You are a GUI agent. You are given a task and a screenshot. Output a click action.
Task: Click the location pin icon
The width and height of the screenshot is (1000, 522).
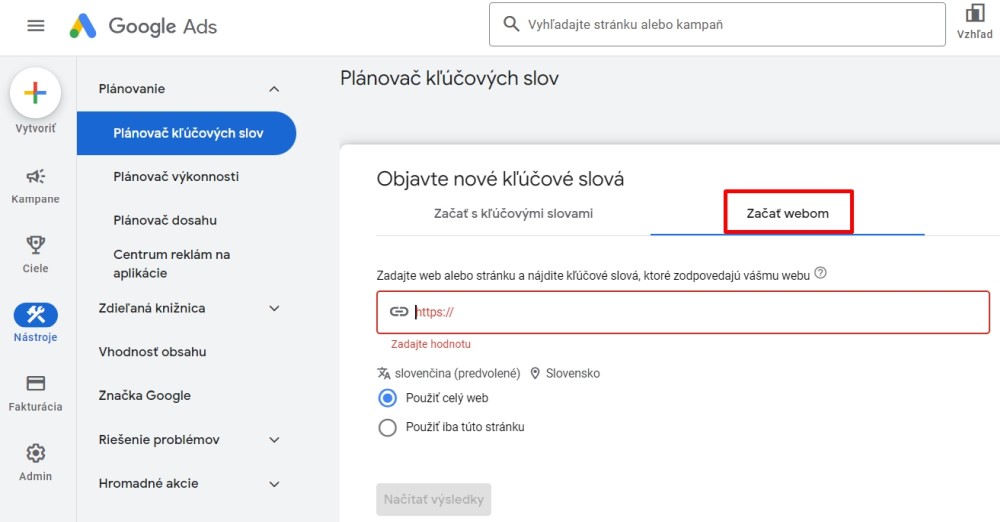coord(535,373)
